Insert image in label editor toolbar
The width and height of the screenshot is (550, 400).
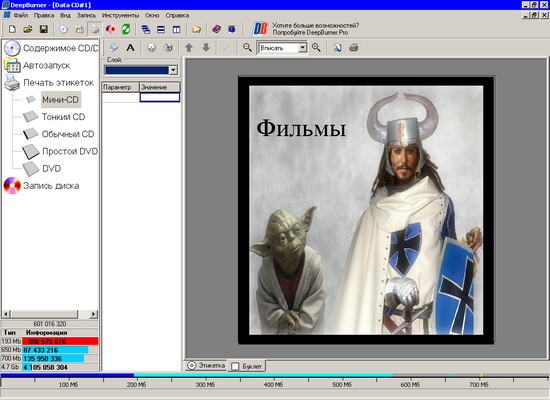point(114,47)
